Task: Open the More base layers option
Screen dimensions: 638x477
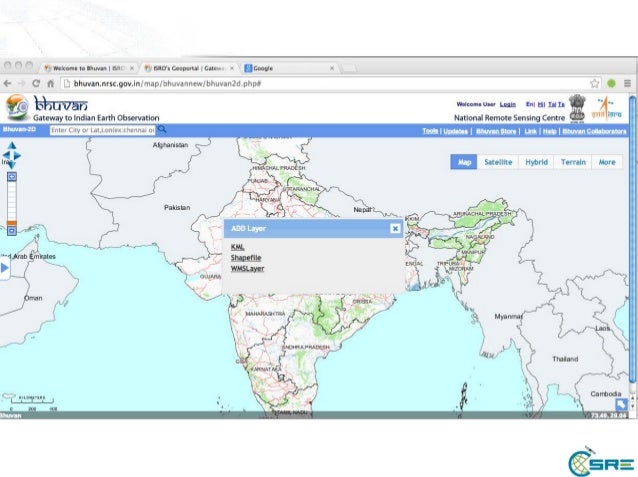Action: point(607,162)
